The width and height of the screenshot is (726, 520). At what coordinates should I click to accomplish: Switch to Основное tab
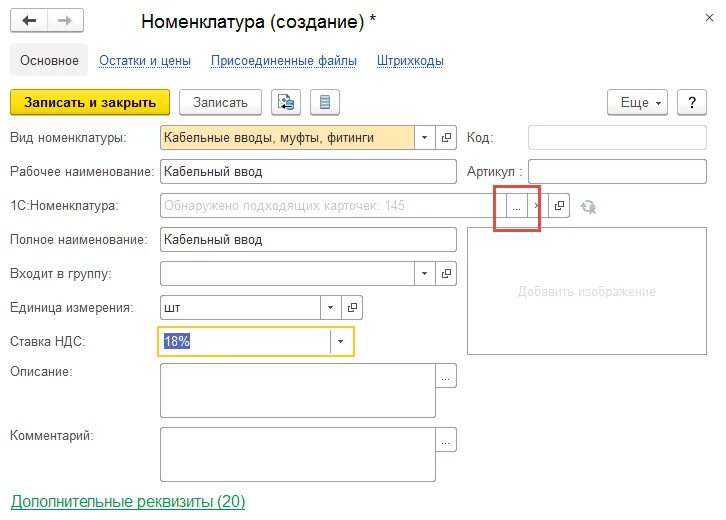[49, 60]
